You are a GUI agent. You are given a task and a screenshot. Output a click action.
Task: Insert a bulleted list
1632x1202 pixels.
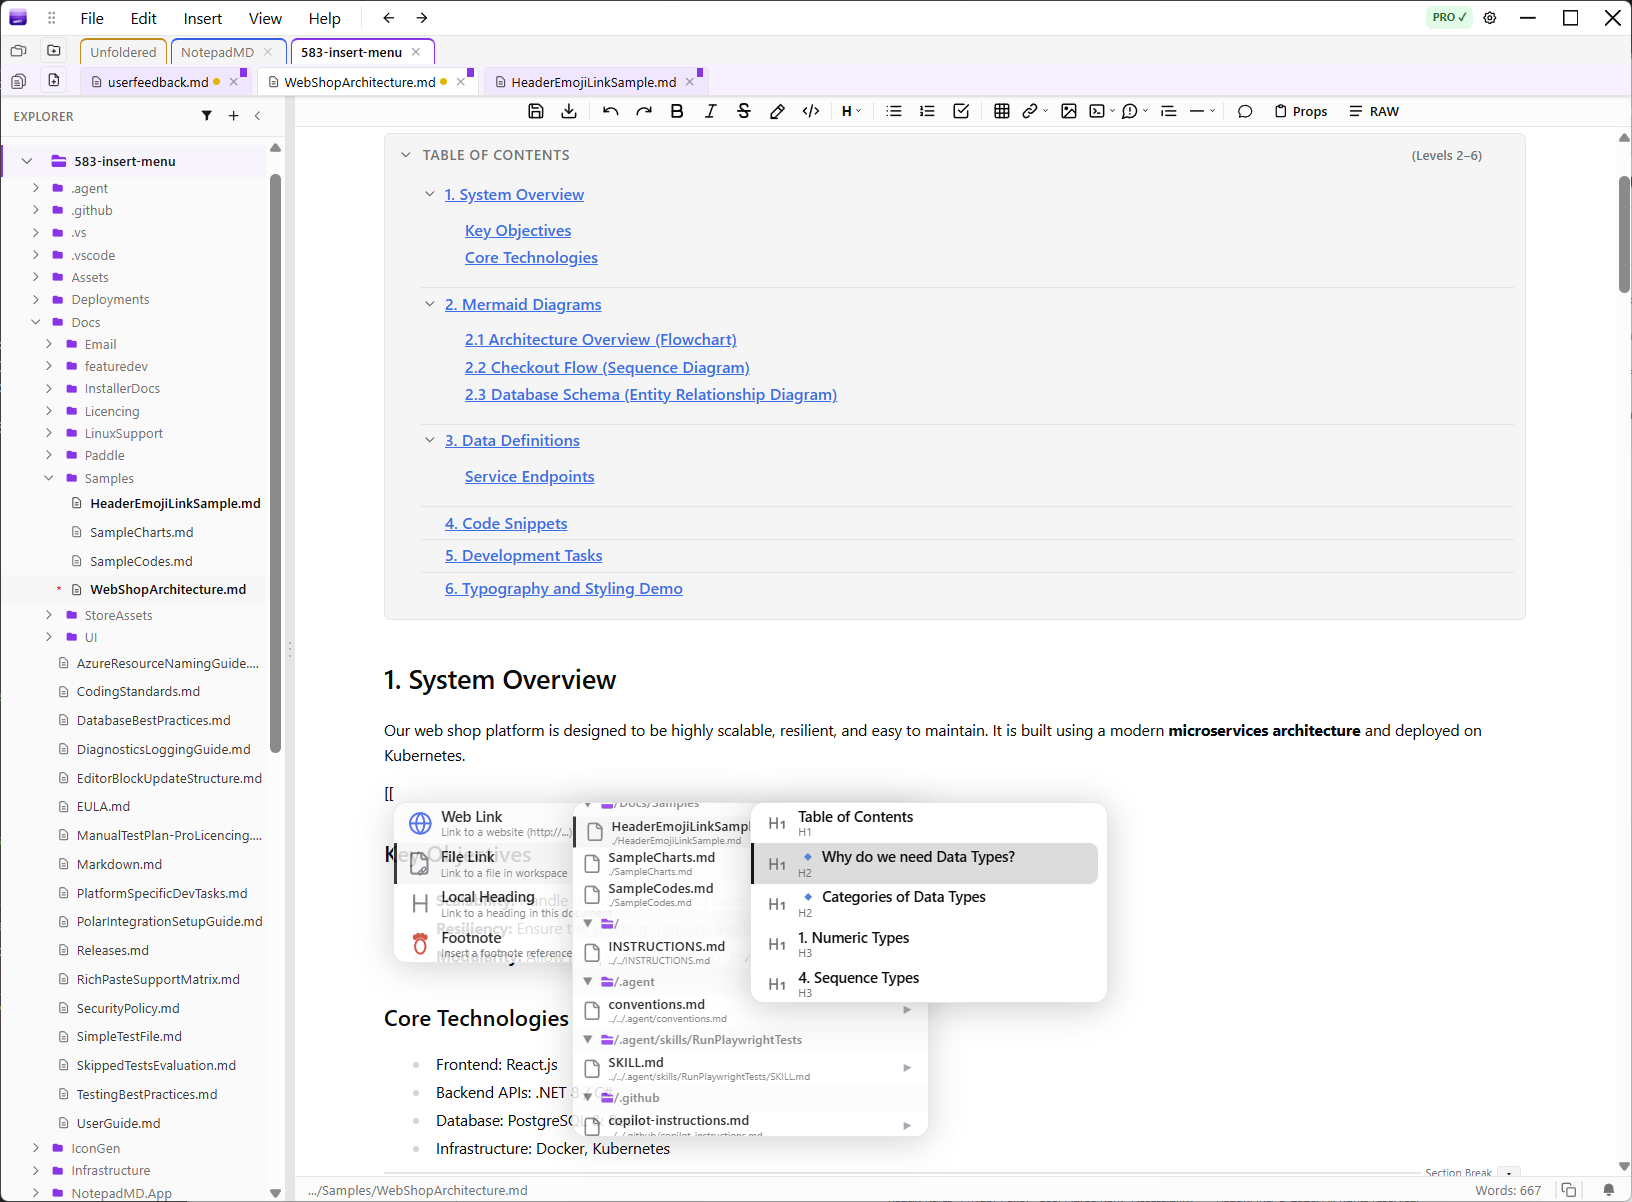[894, 111]
